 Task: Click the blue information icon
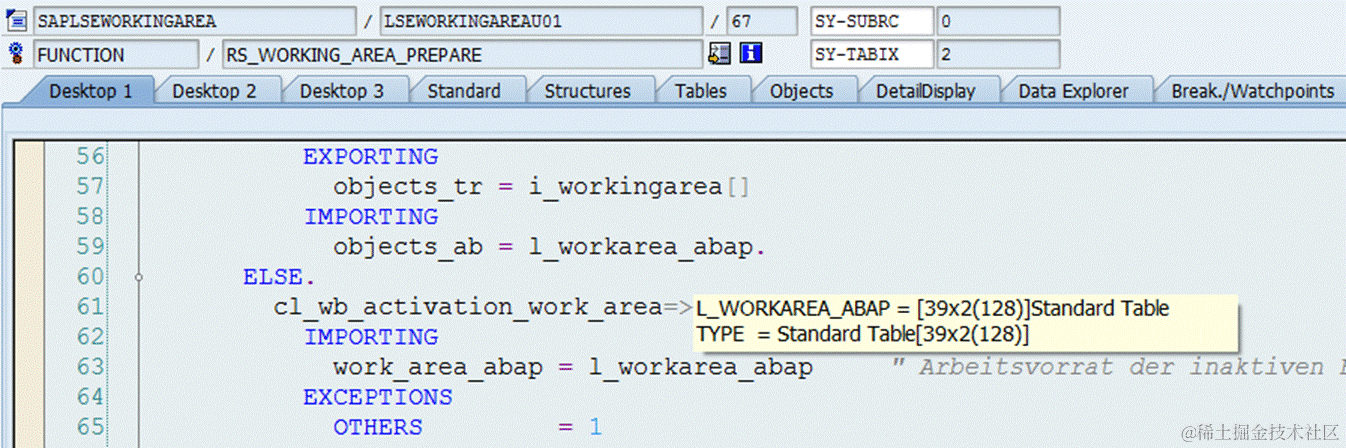751,53
